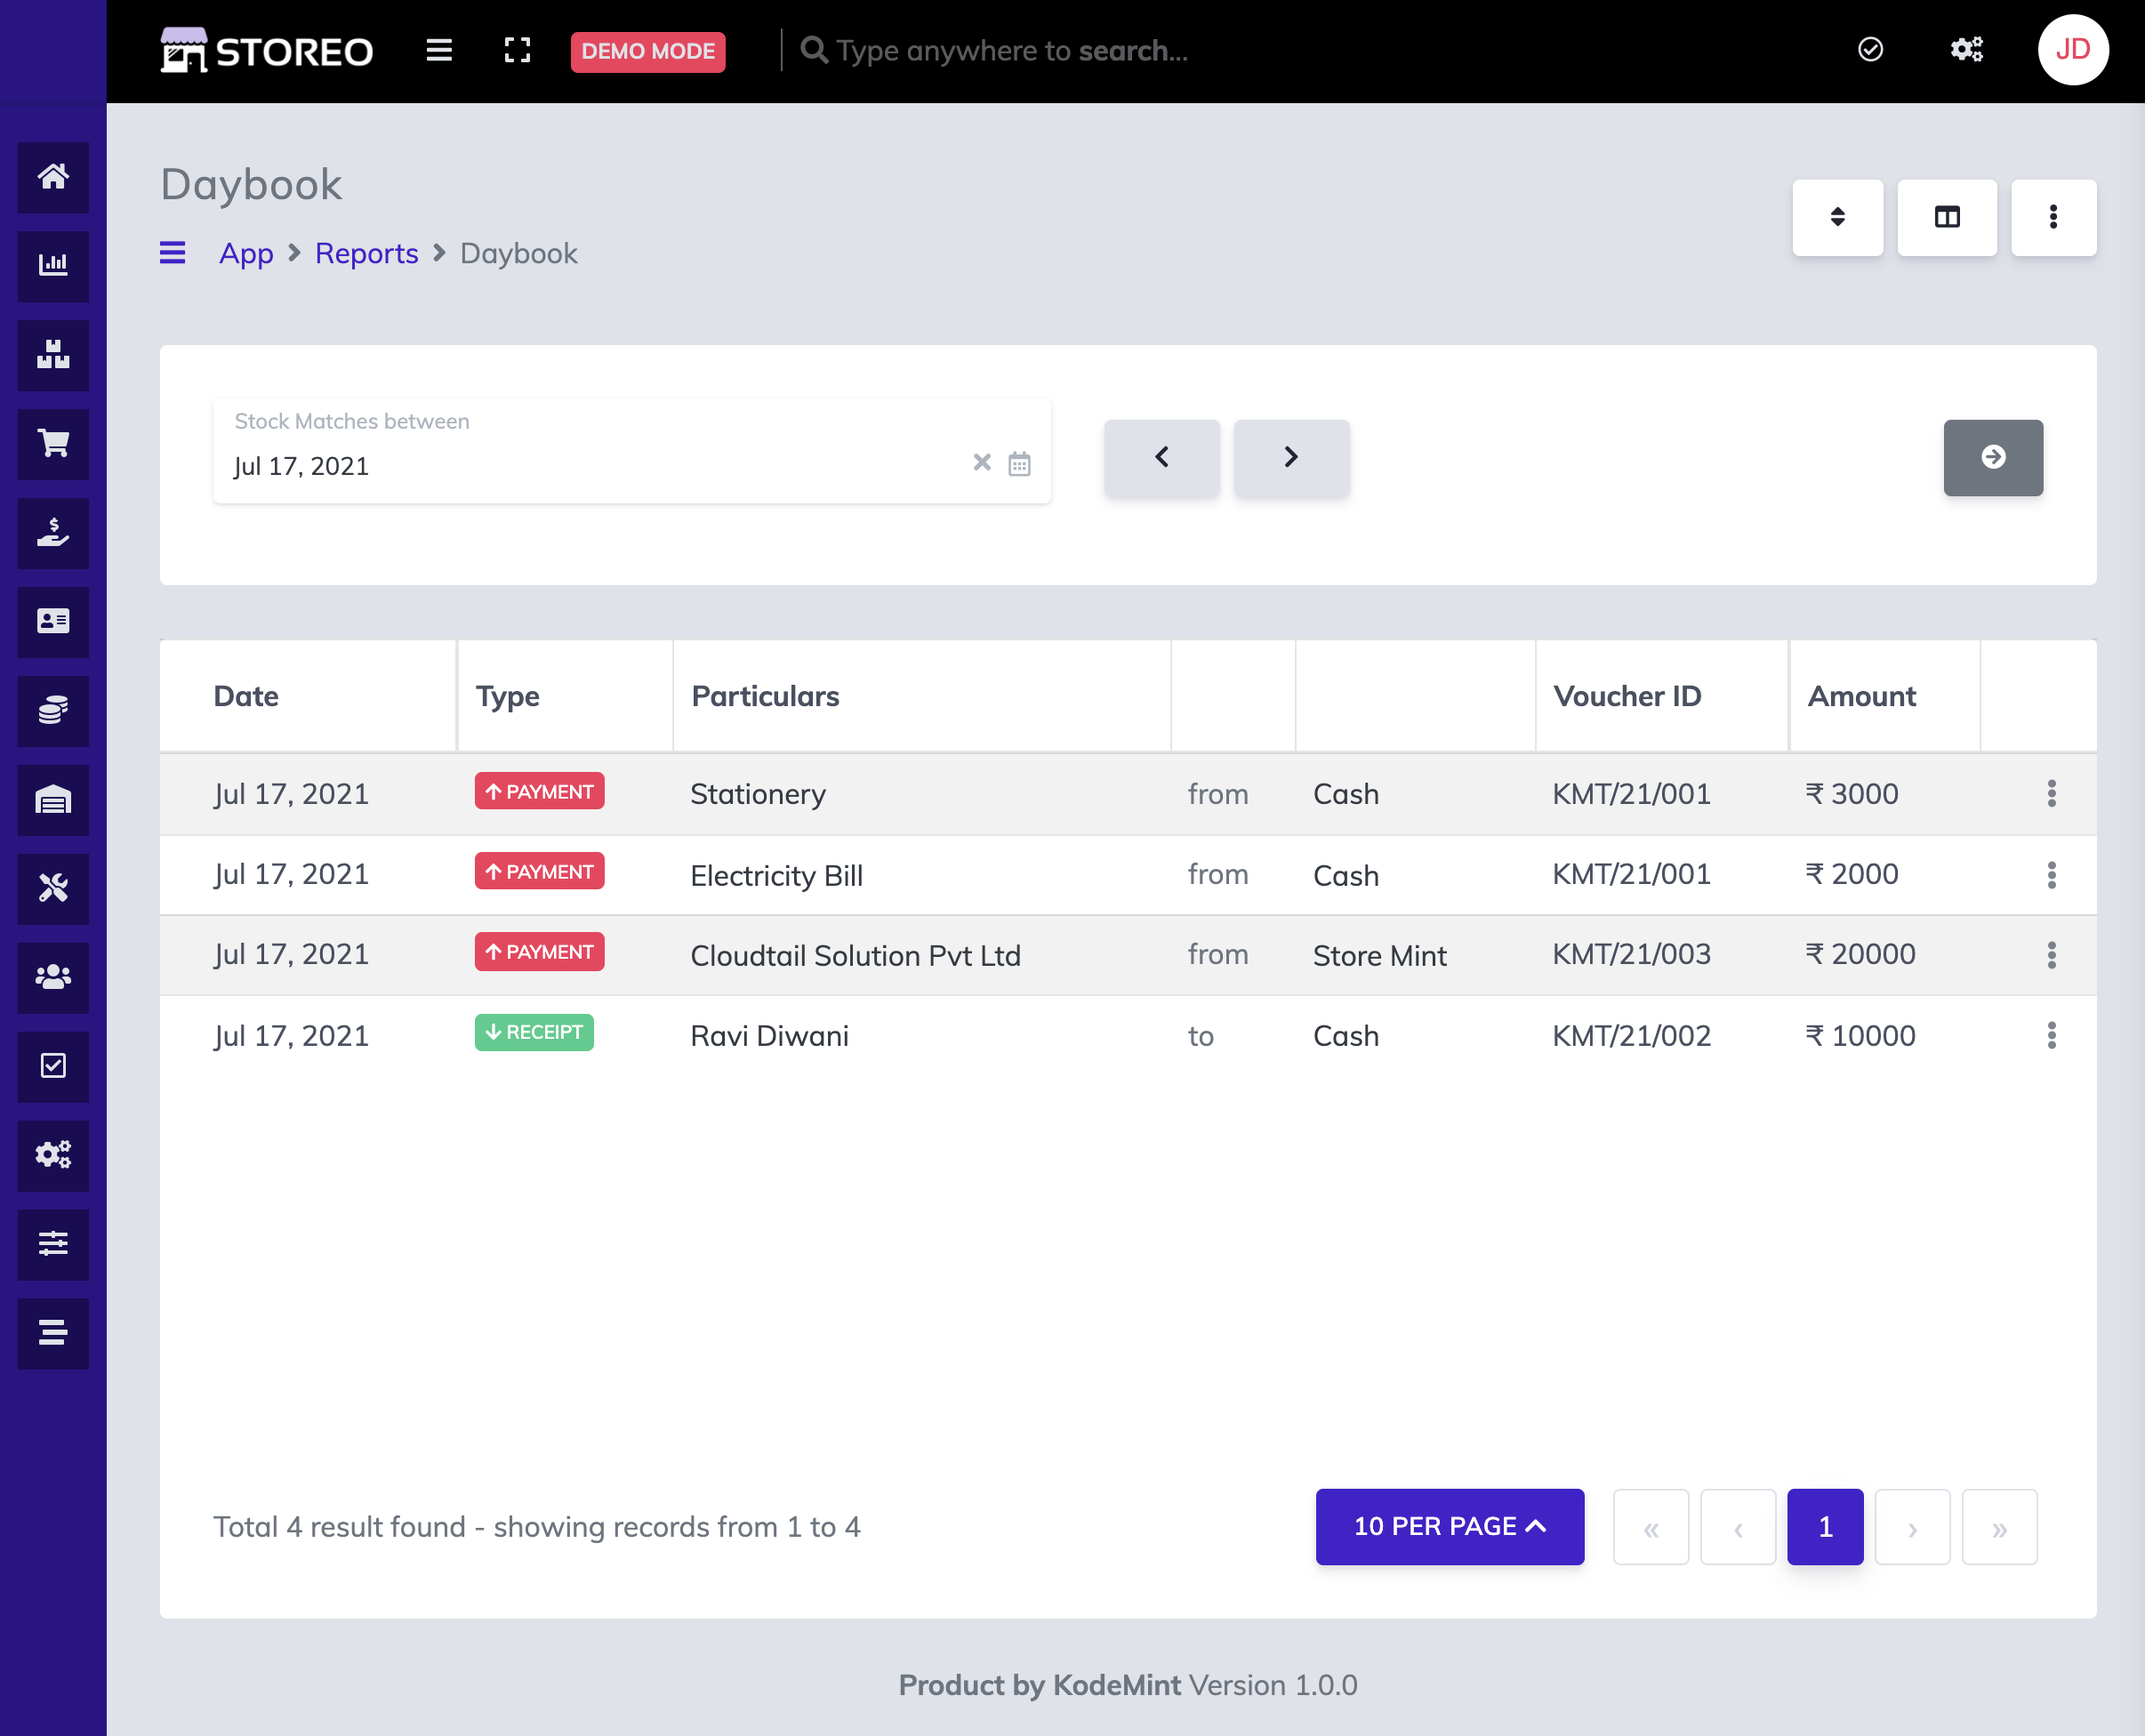Click the warehouse sidebar icon

(x=53, y=799)
